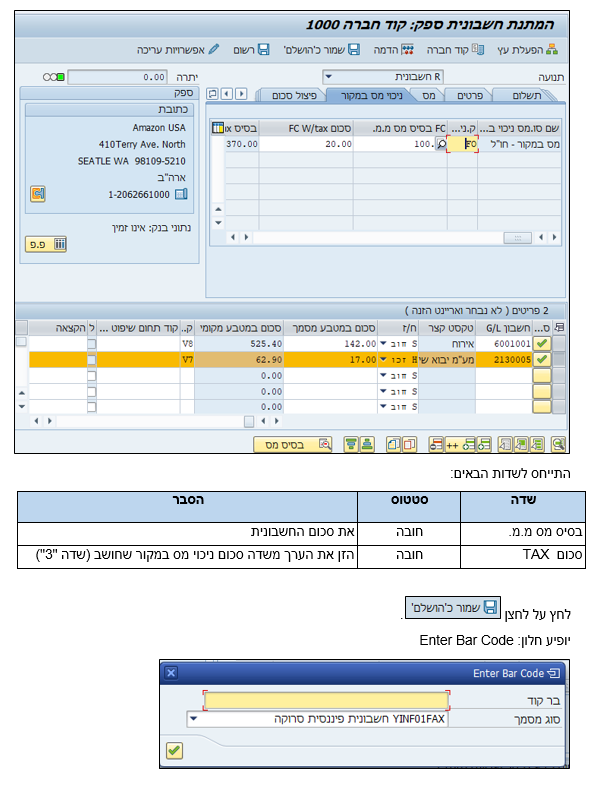Image resolution: width=601 pixels, height=788 pixels.
Task: Click the empty status button in the third item row
Action: click(542, 375)
